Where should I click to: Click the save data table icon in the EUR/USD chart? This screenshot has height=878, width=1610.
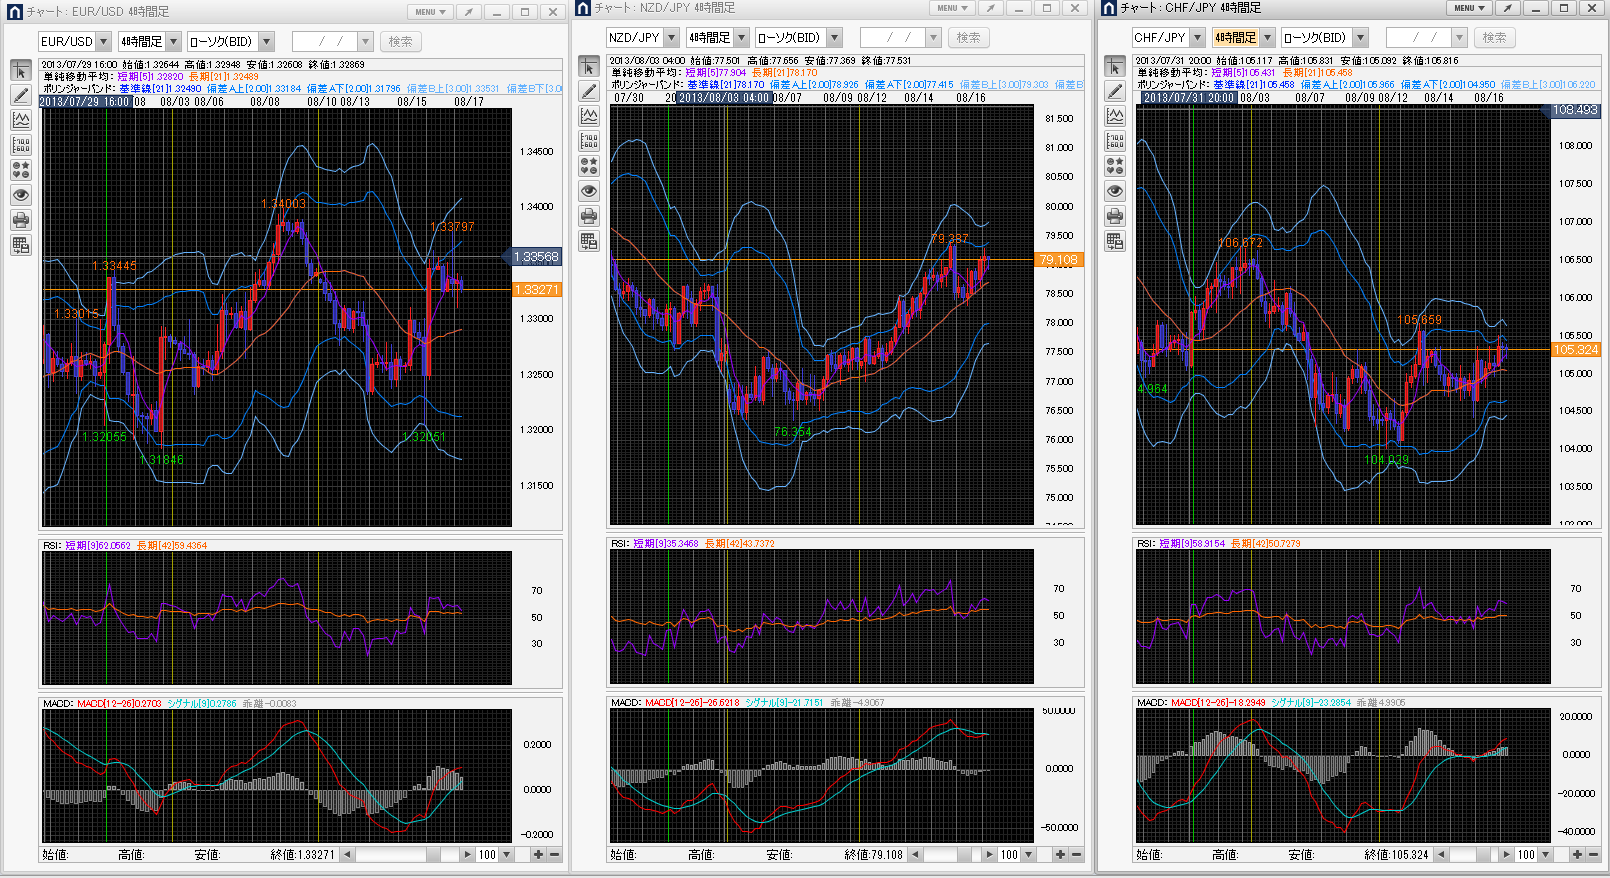coord(21,245)
